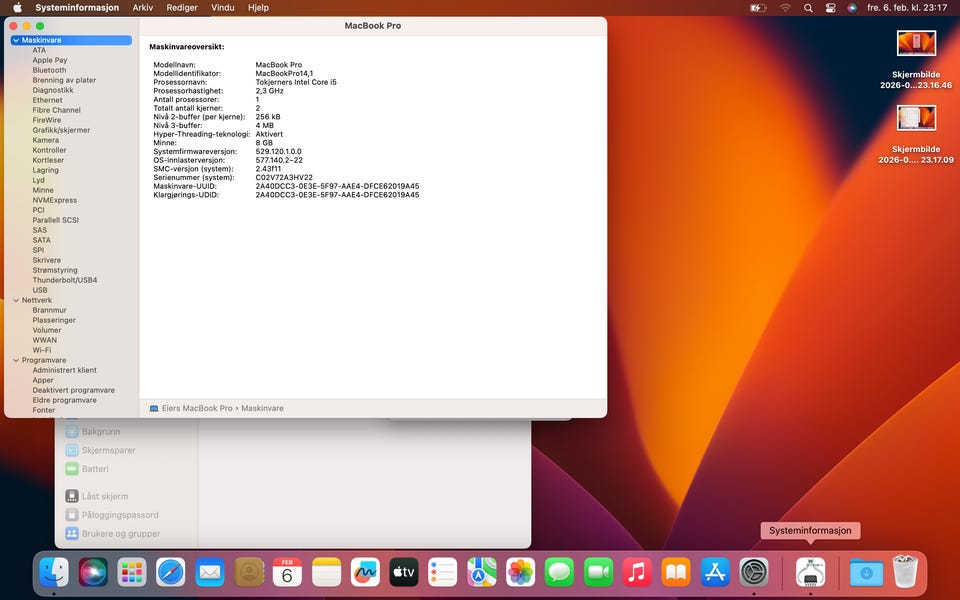Screen dimensions: 960x600
Task: Open Finder from the Dock
Action: coord(54,572)
